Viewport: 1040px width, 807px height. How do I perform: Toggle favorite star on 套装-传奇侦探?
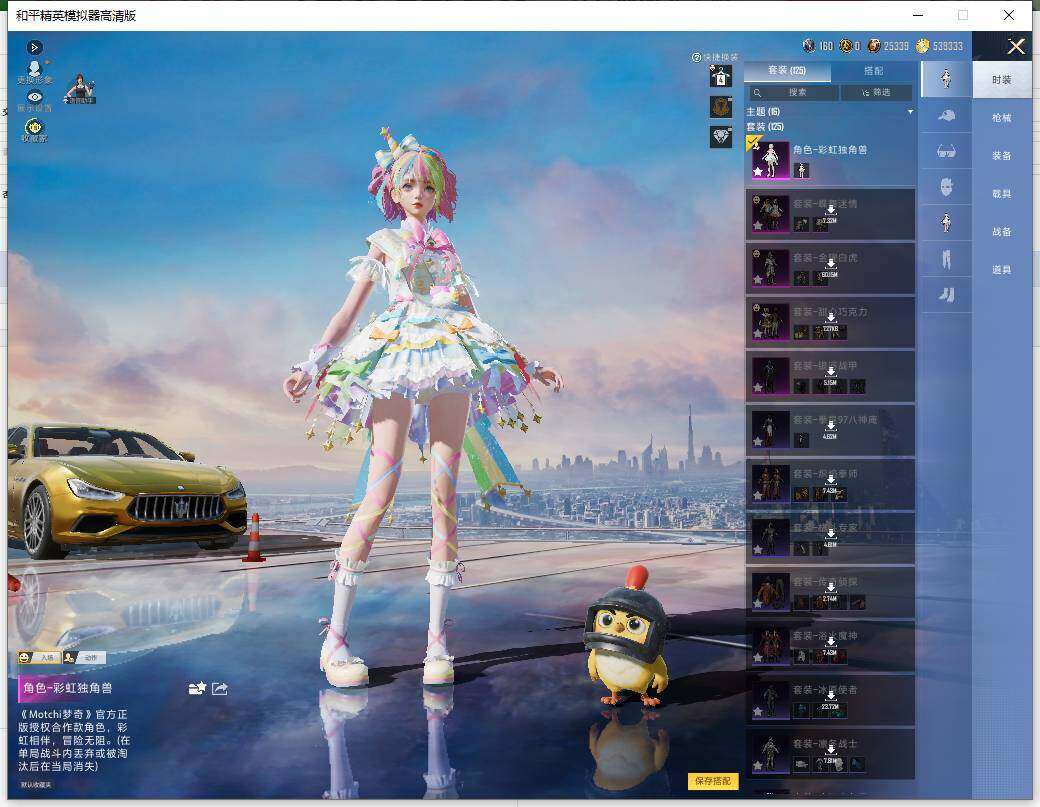[x=757, y=604]
